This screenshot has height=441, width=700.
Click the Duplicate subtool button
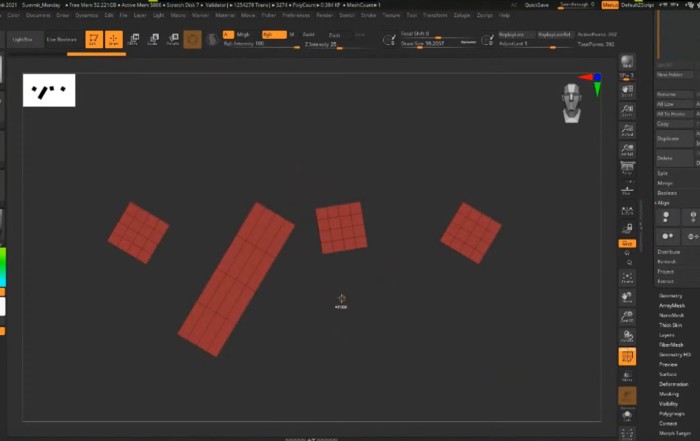[668, 138]
